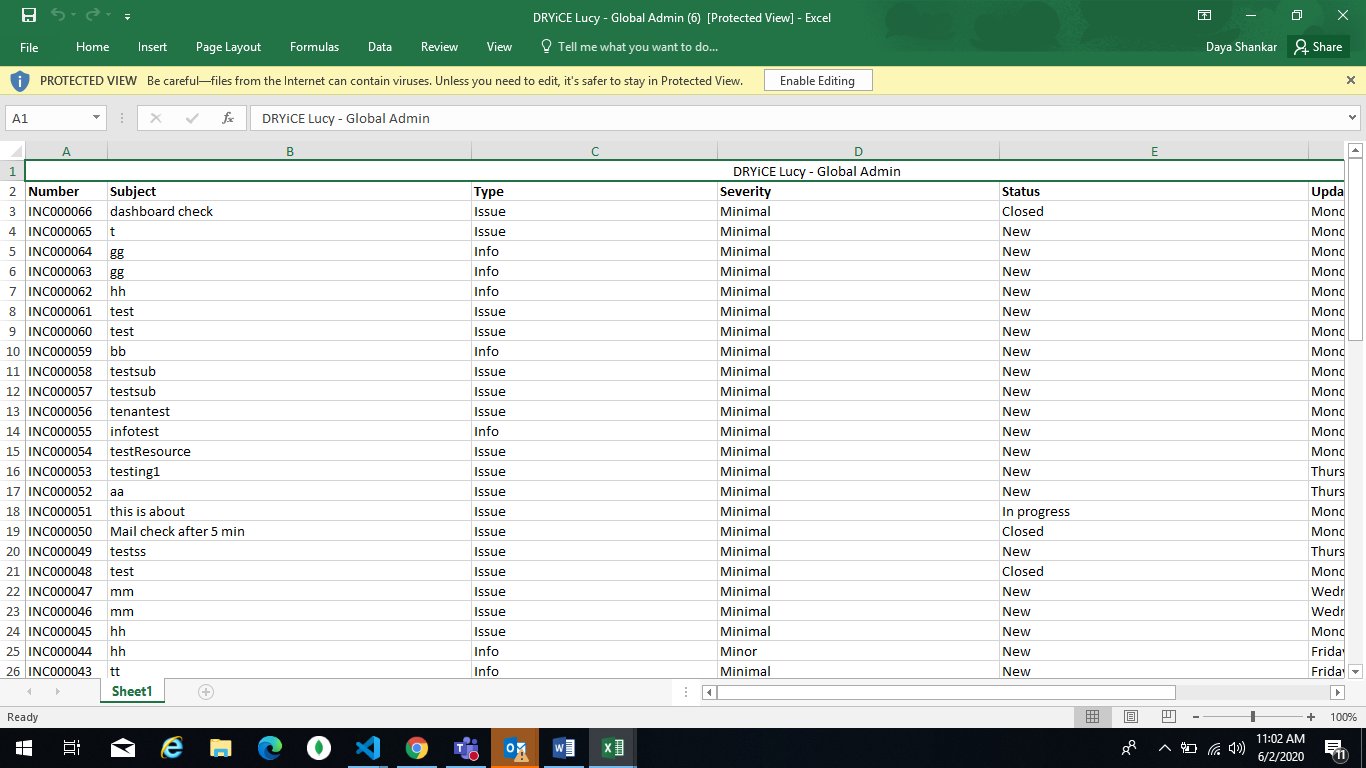Click the Share button
This screenshot has height=768, width=1366.
tap(1317, 47)
